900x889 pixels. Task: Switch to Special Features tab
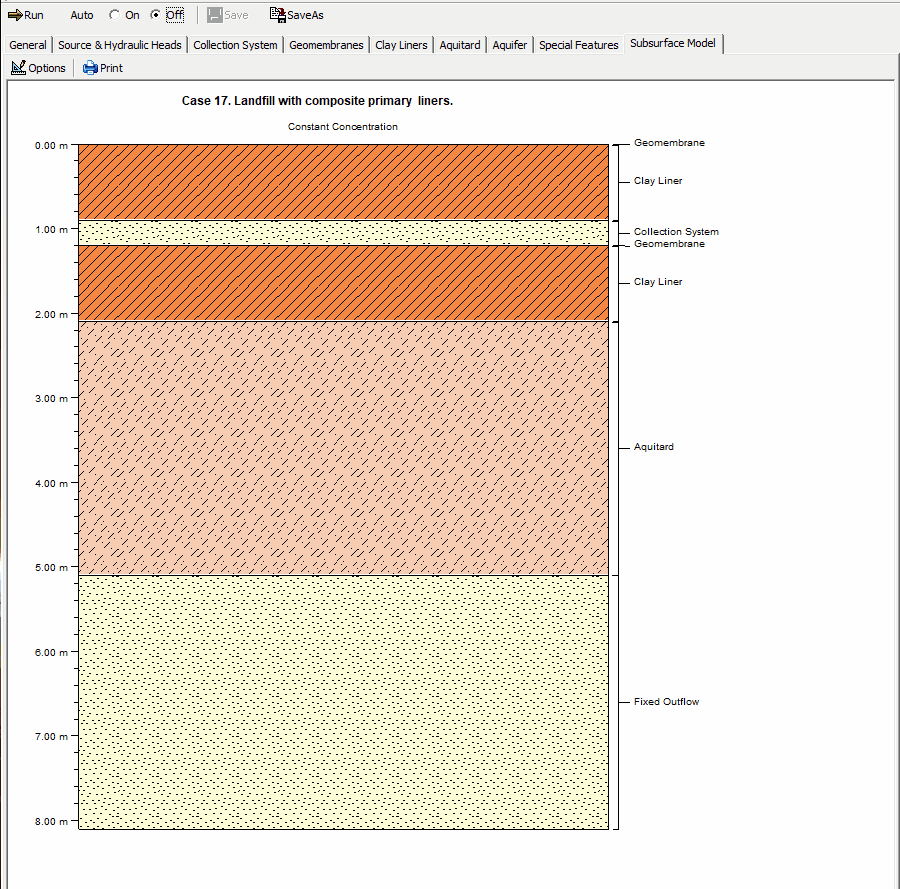(x=579, y=45)
